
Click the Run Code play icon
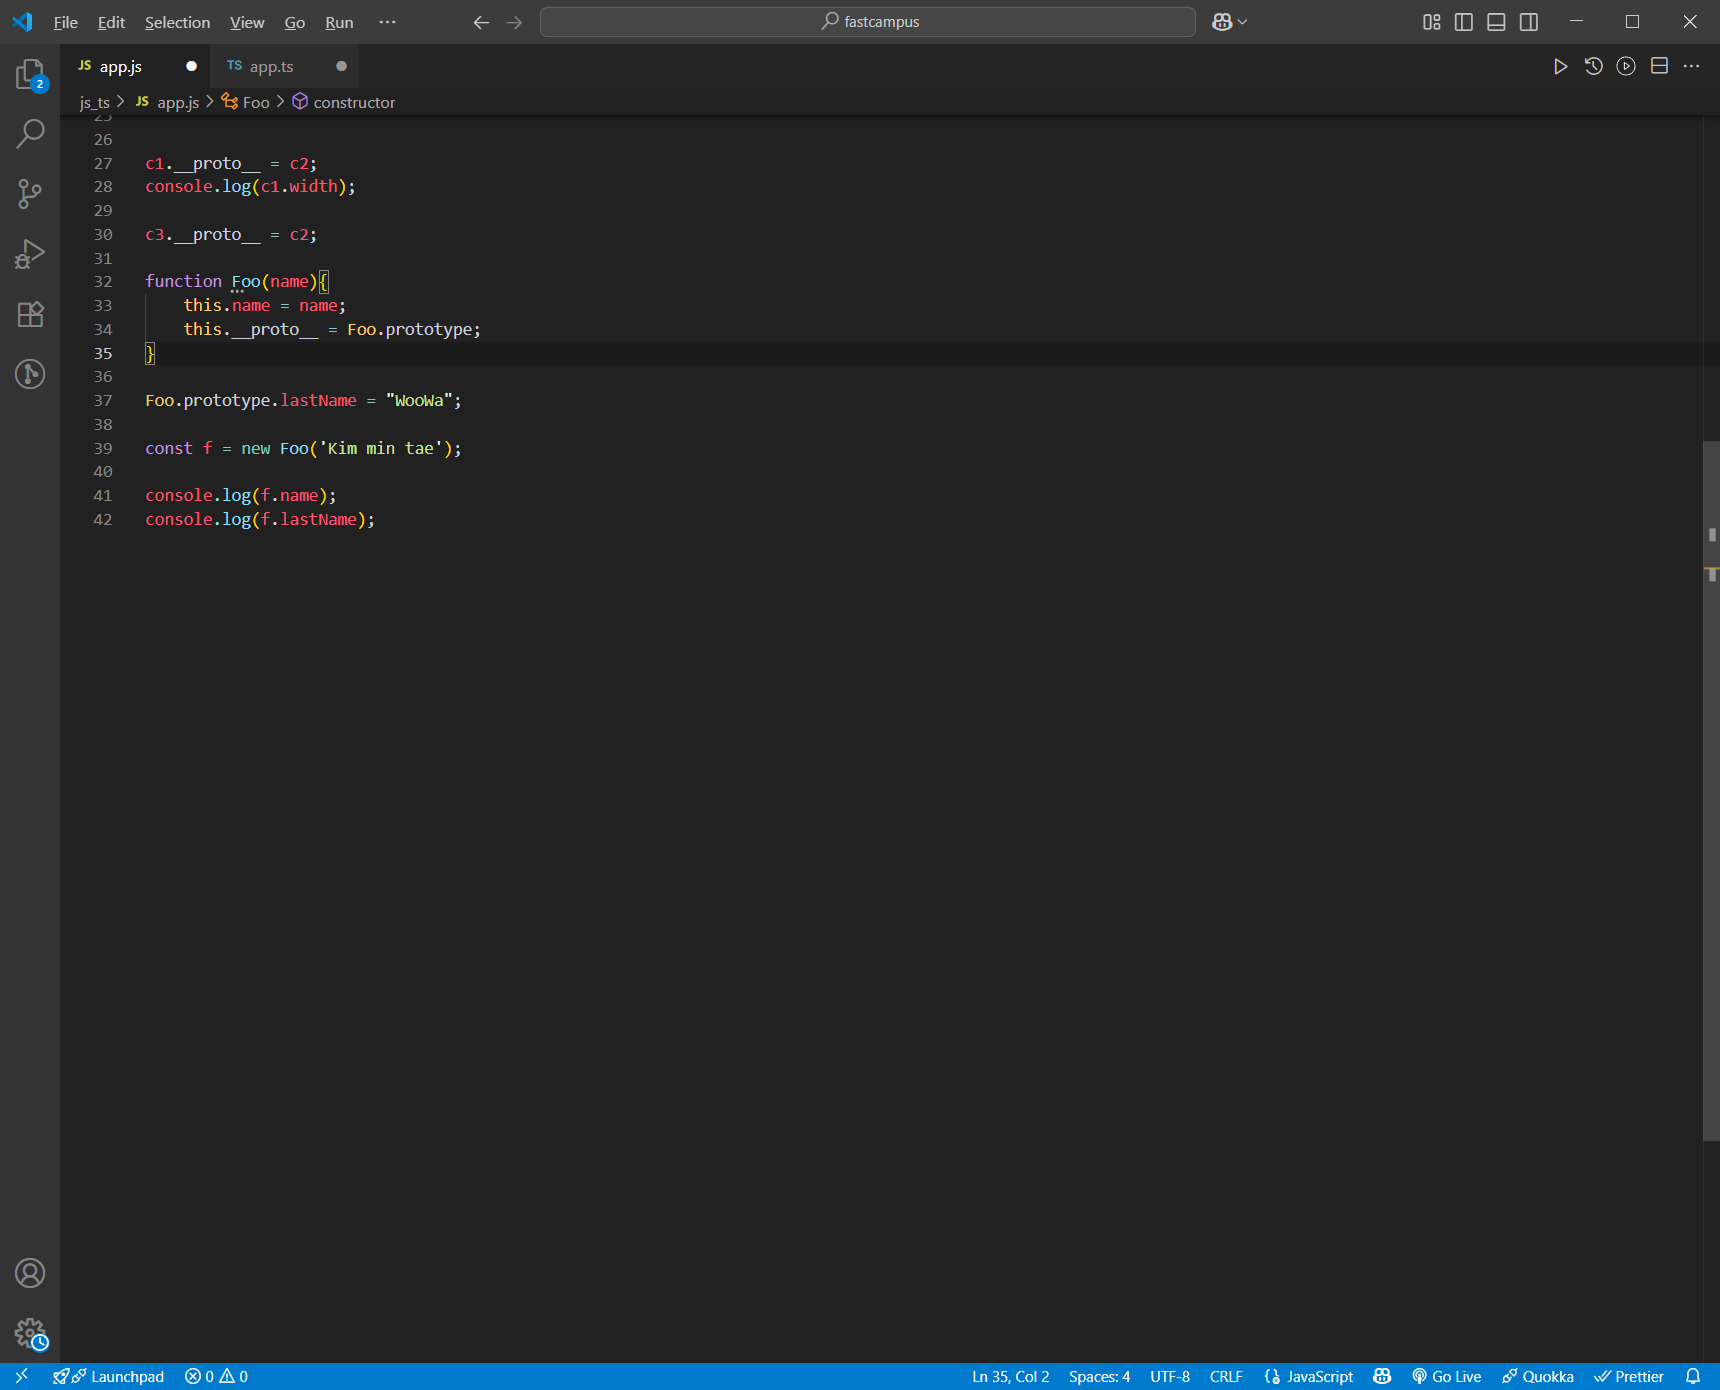1560,66
